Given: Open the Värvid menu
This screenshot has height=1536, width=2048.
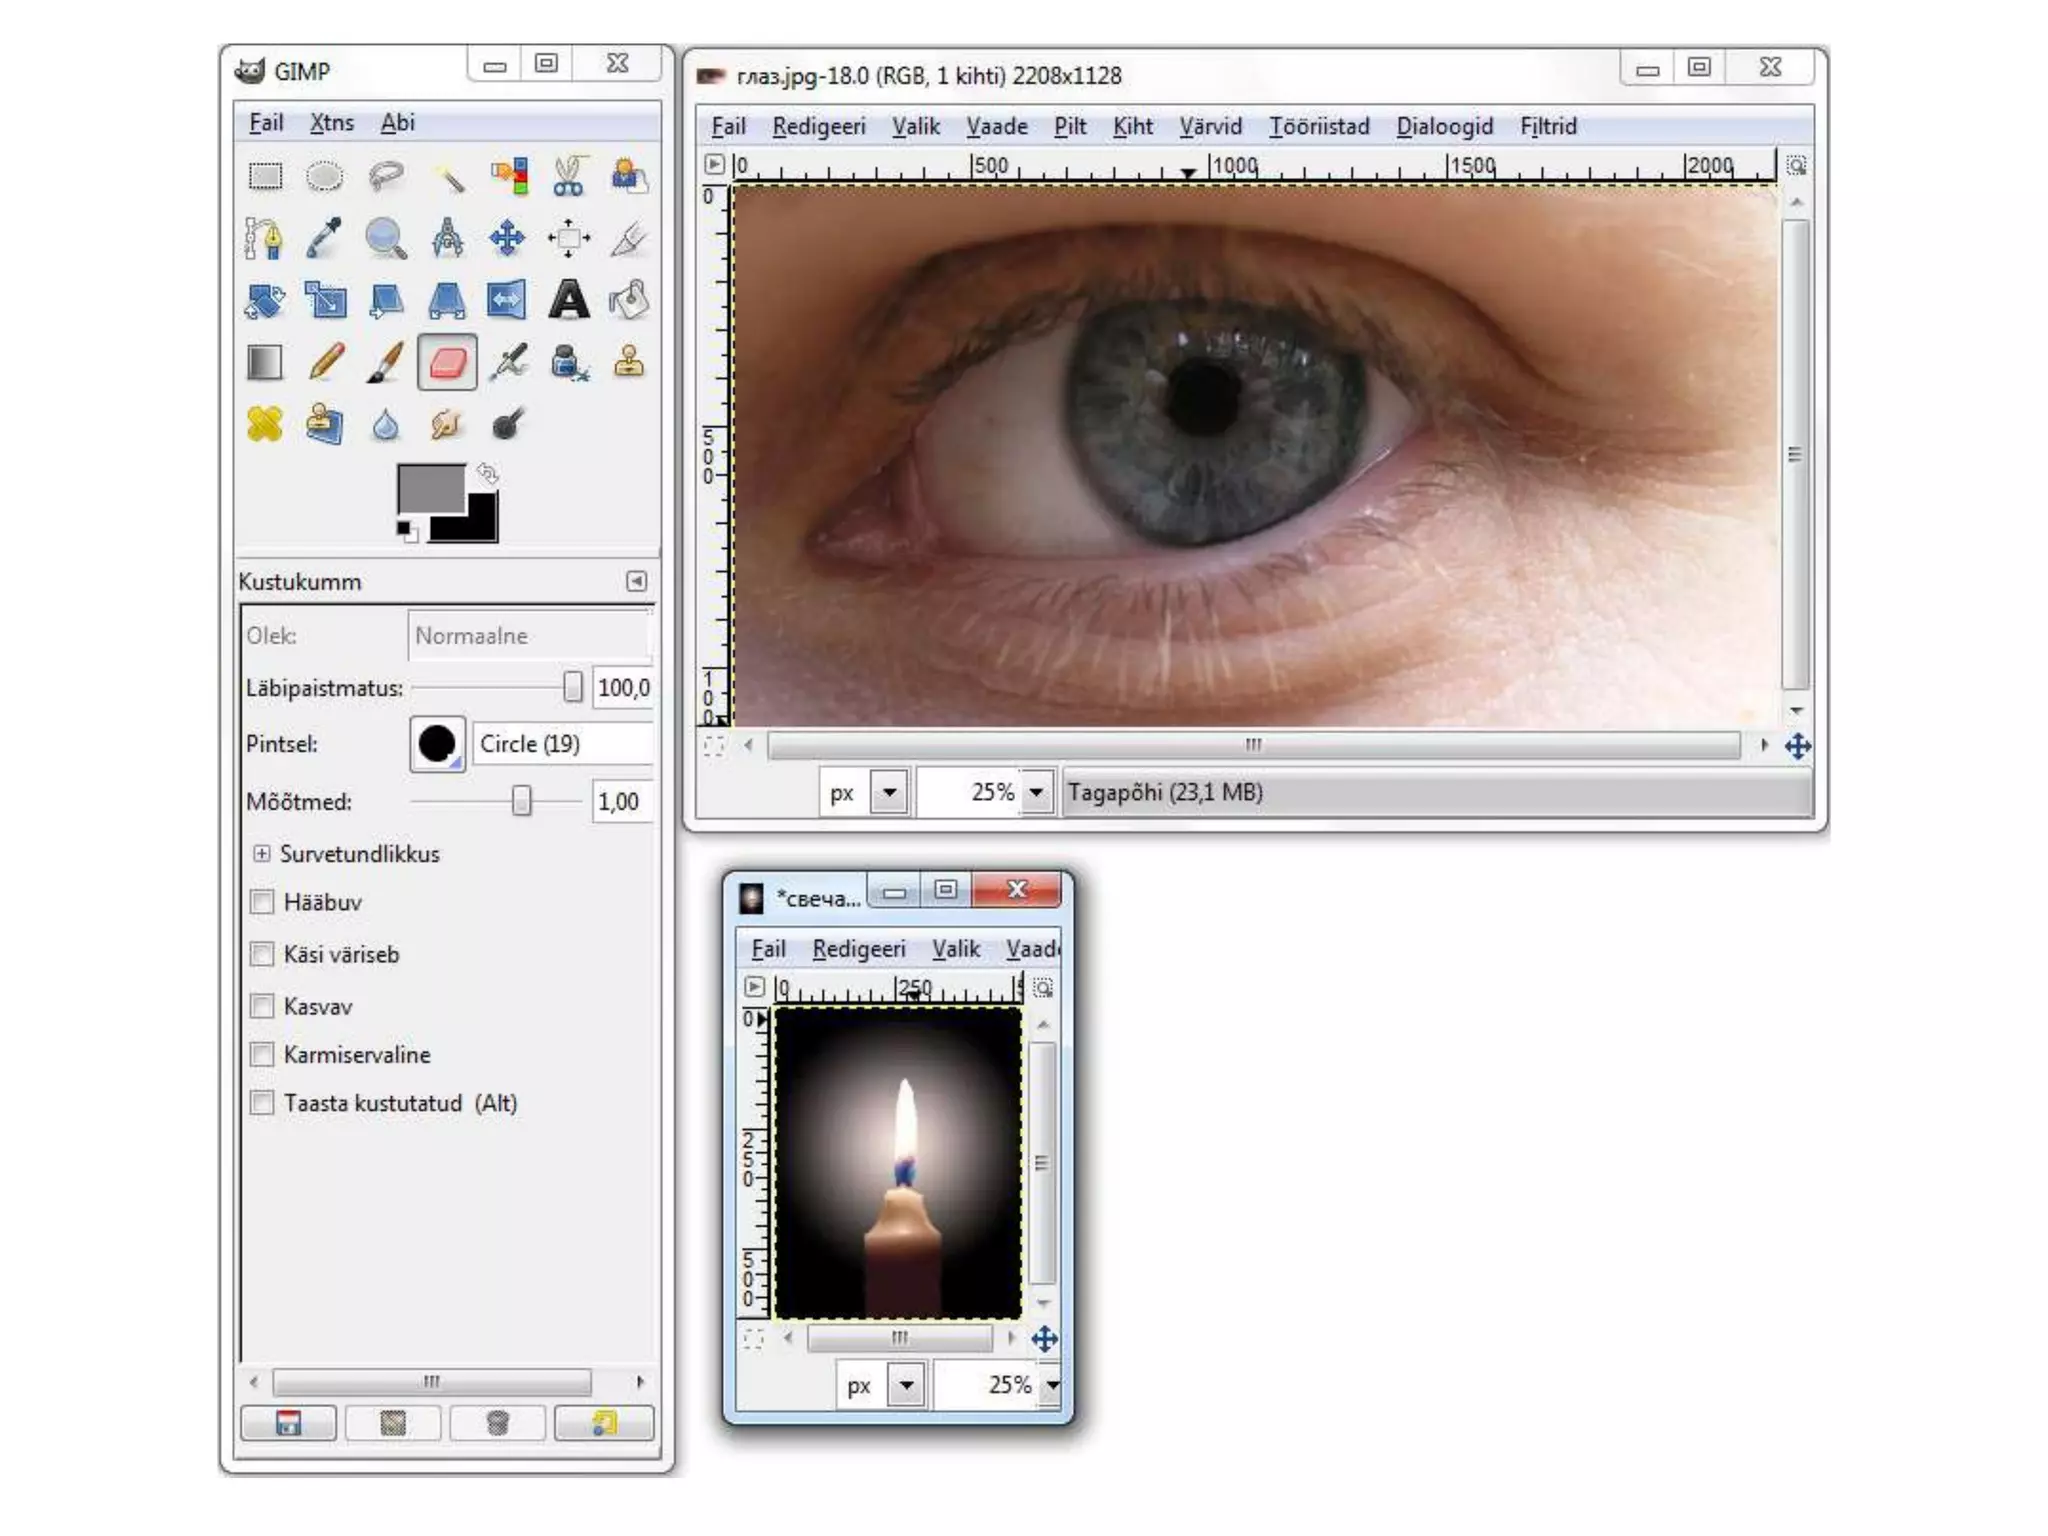Looking at the screenshot, I should pos(1210,127).
